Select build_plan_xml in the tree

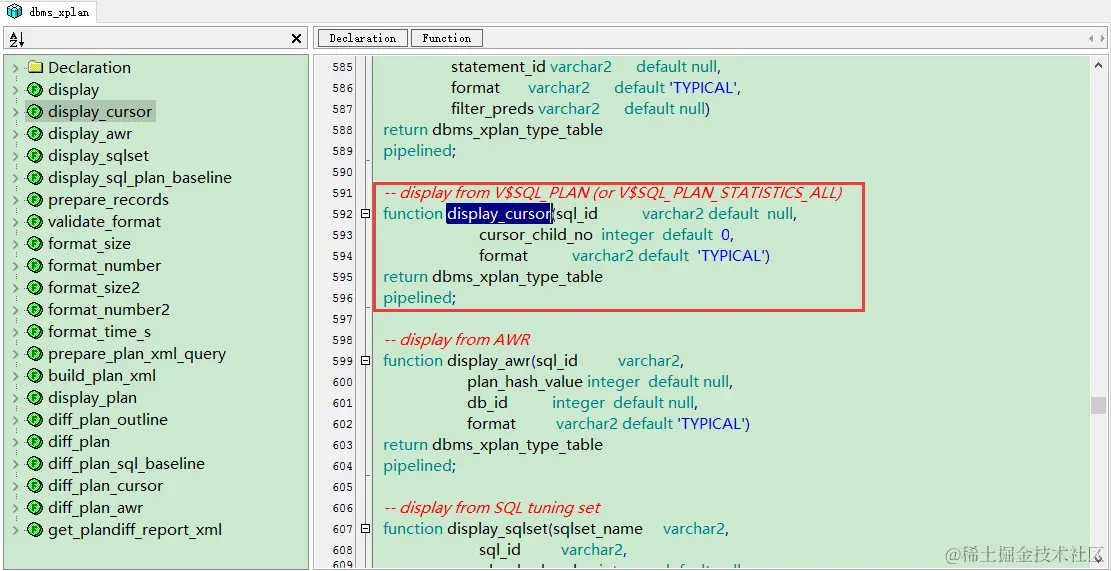click(102, 375)
